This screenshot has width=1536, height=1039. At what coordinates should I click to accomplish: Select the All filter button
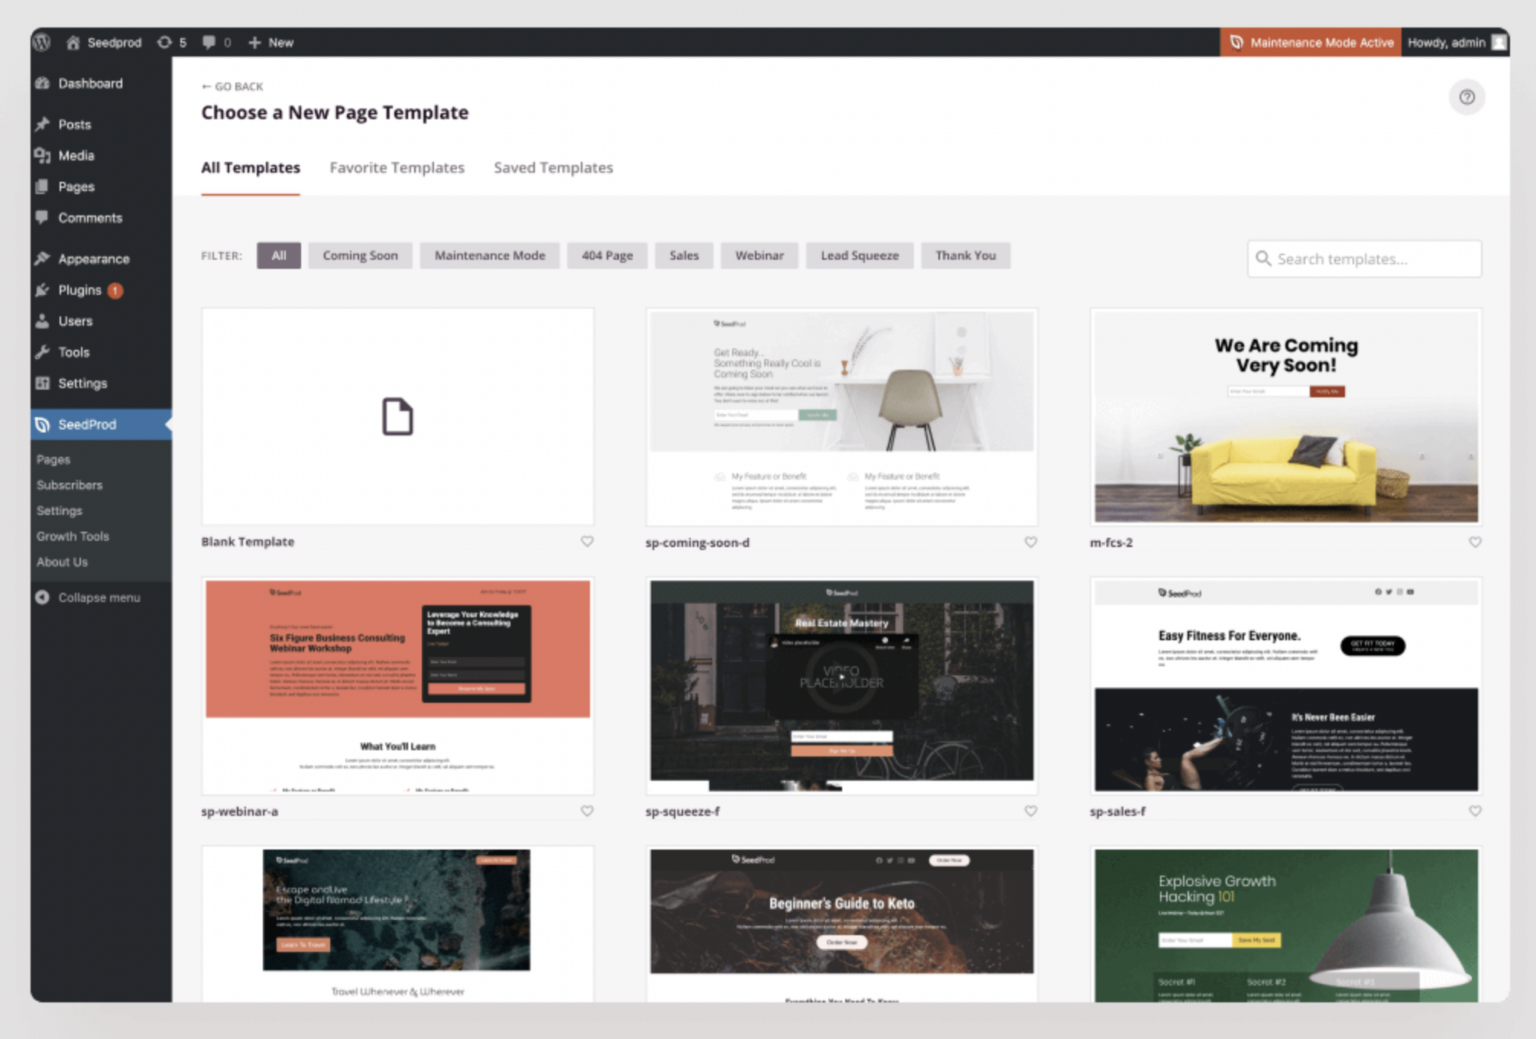click(279, 255)
